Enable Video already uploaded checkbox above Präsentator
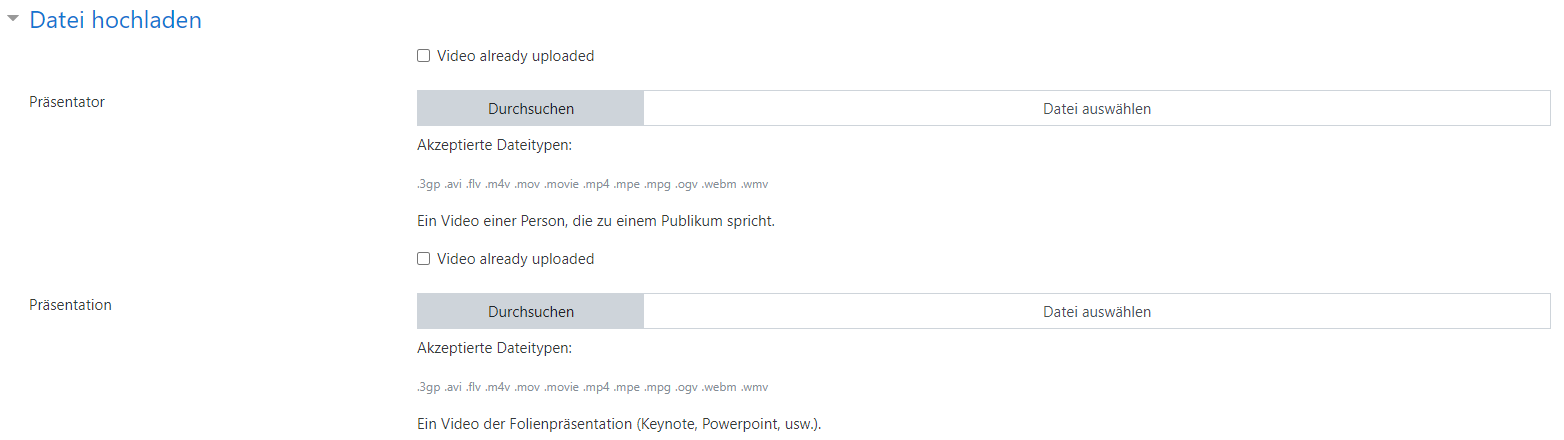The width and height of the screenshot is (1564, 440). pos(424,56)
